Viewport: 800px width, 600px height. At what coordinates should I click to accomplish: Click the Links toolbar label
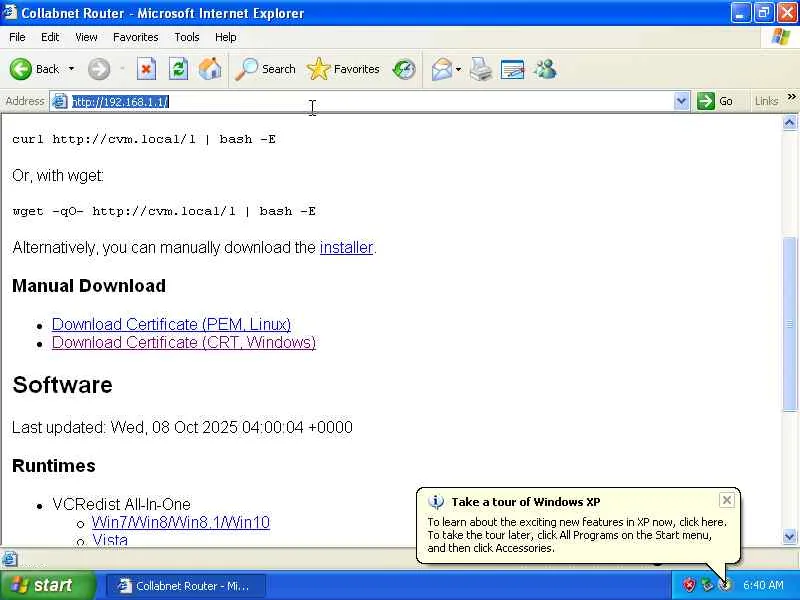(766, 101)
